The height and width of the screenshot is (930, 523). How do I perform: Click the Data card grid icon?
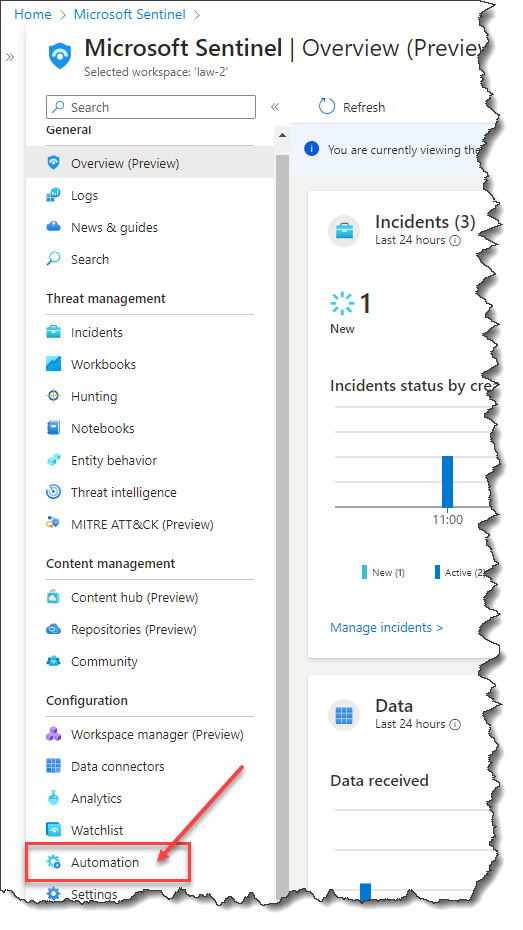344,715
